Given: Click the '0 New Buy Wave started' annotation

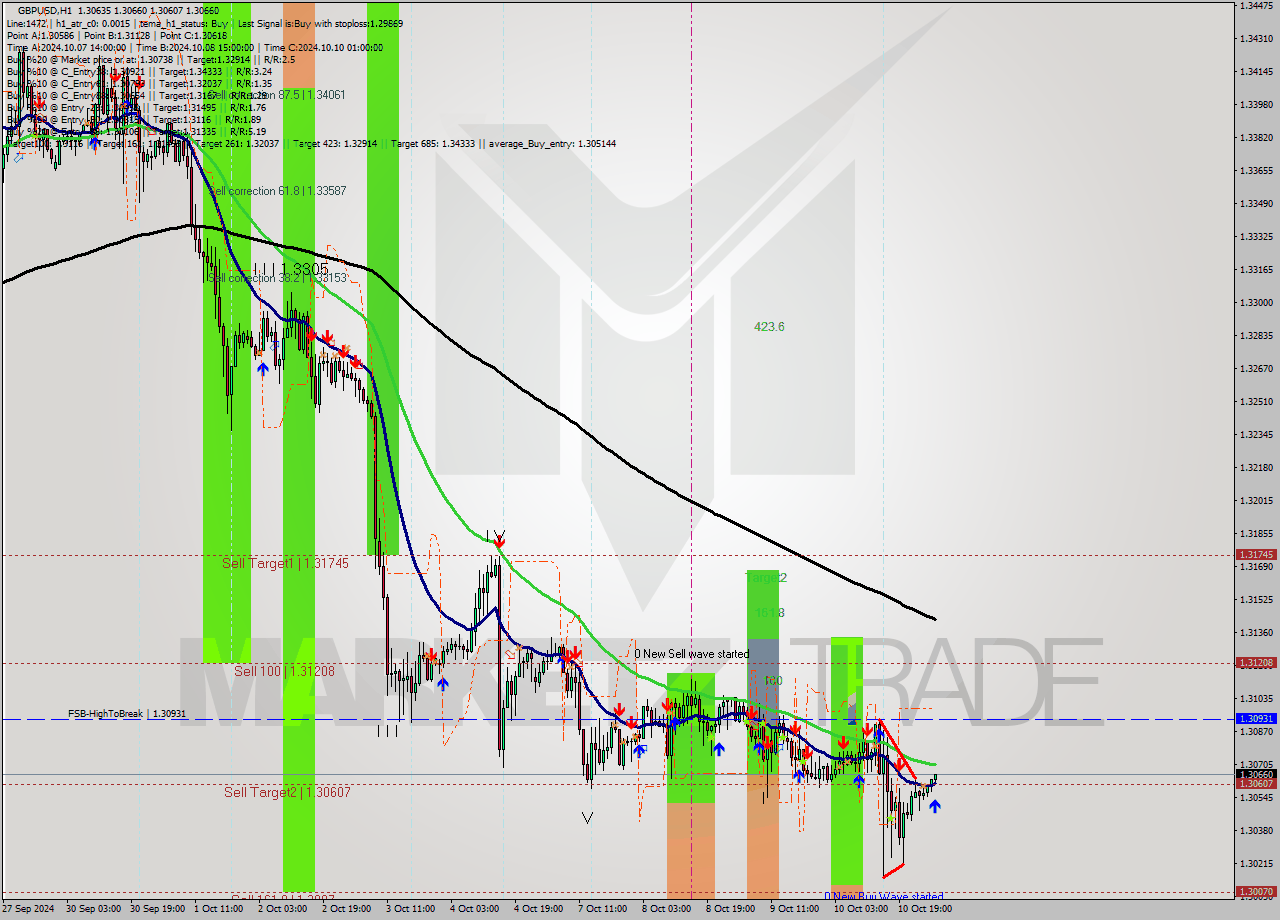Looking at the screenshot, I should (883, 897).
